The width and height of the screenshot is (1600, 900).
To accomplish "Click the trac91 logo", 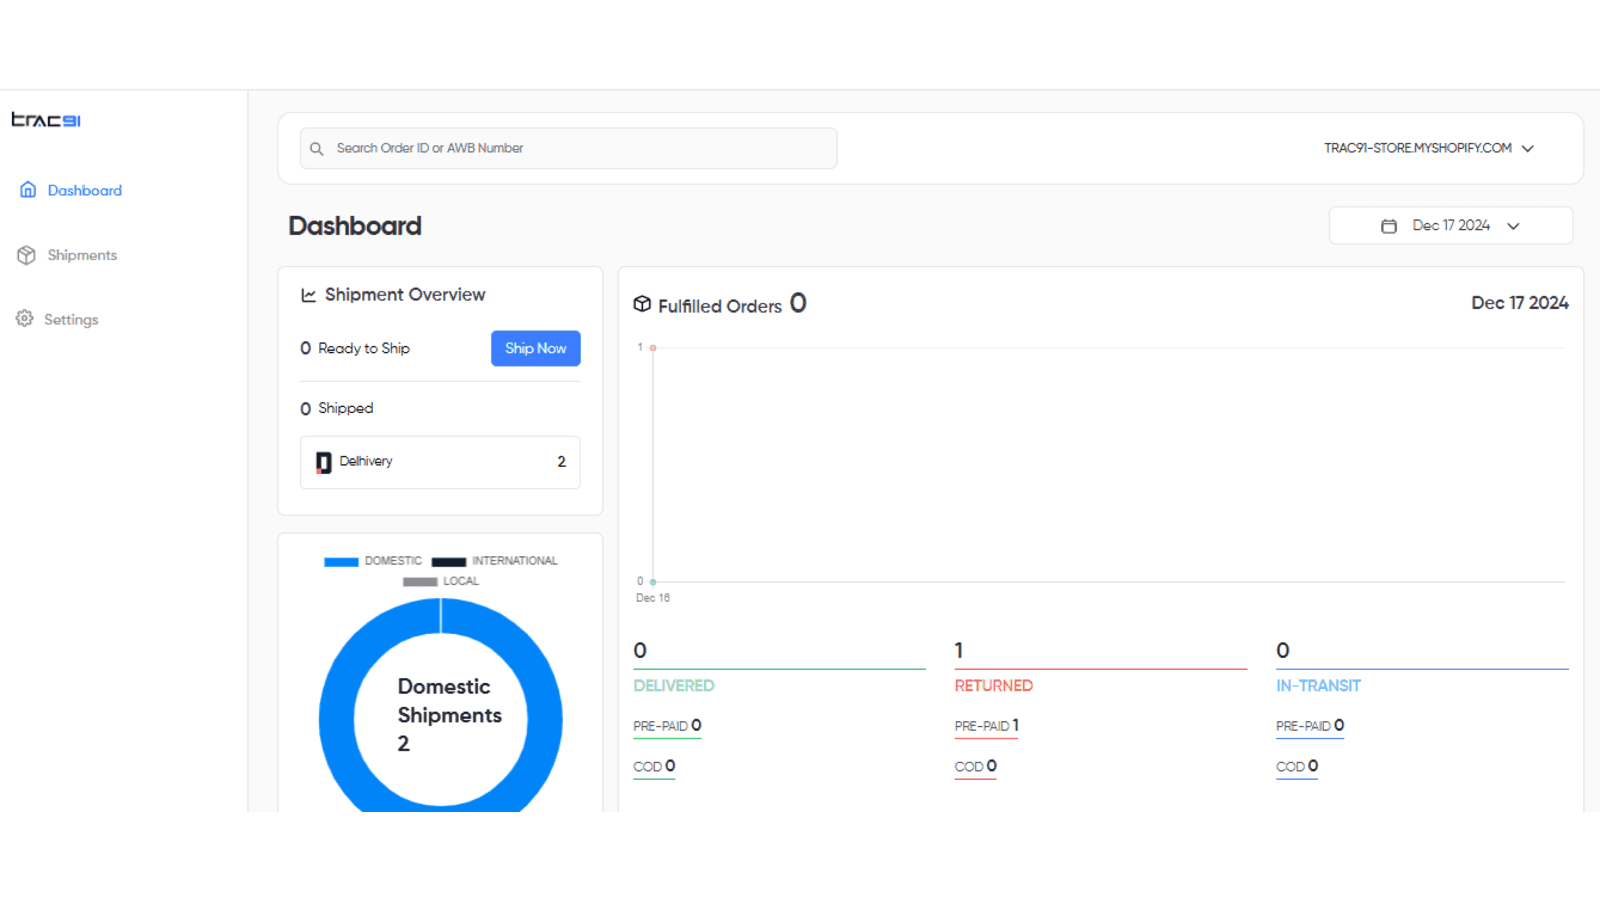I will pos(46,120).
